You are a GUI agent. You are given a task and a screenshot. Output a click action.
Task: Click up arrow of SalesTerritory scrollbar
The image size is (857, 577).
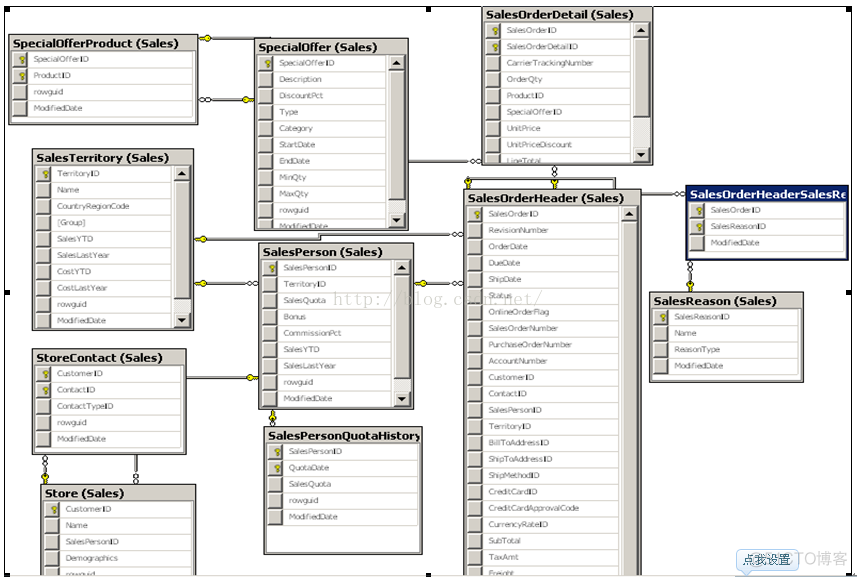tap(182, 174)
